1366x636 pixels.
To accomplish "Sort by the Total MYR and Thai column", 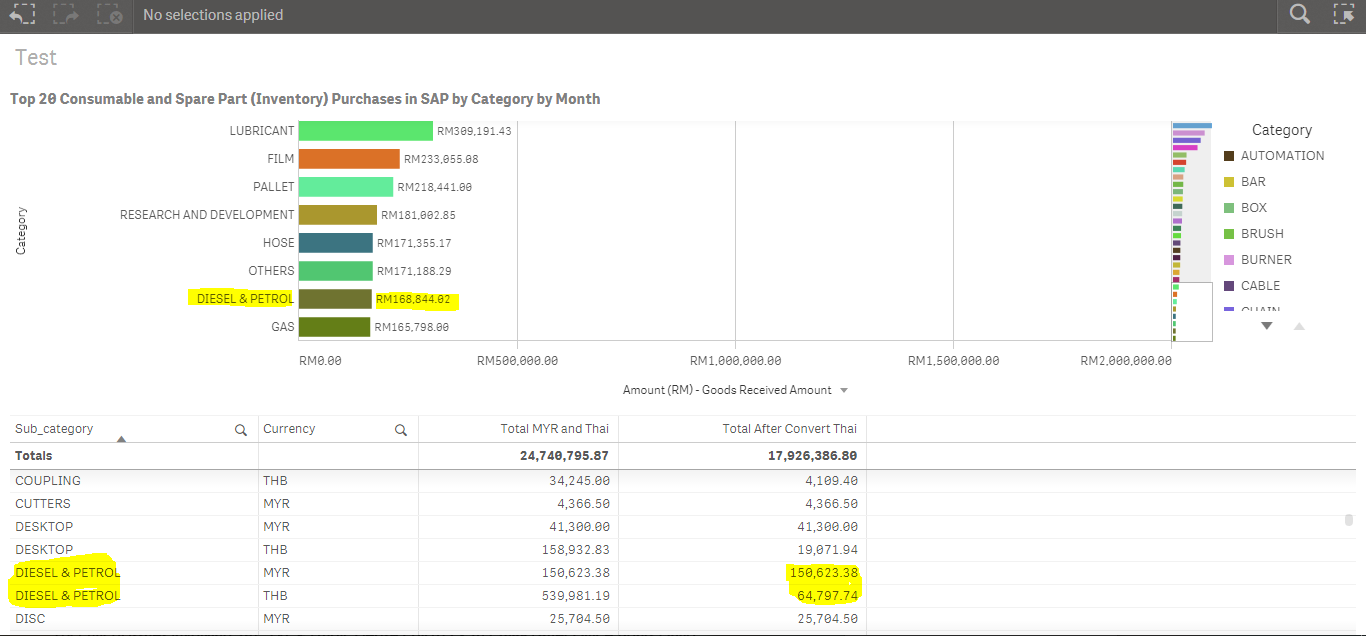I will 554,429.
